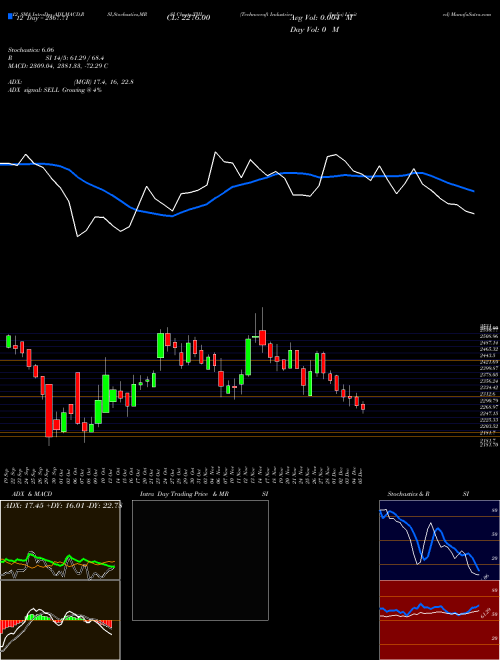Click the empty intraday price panel

200,560
